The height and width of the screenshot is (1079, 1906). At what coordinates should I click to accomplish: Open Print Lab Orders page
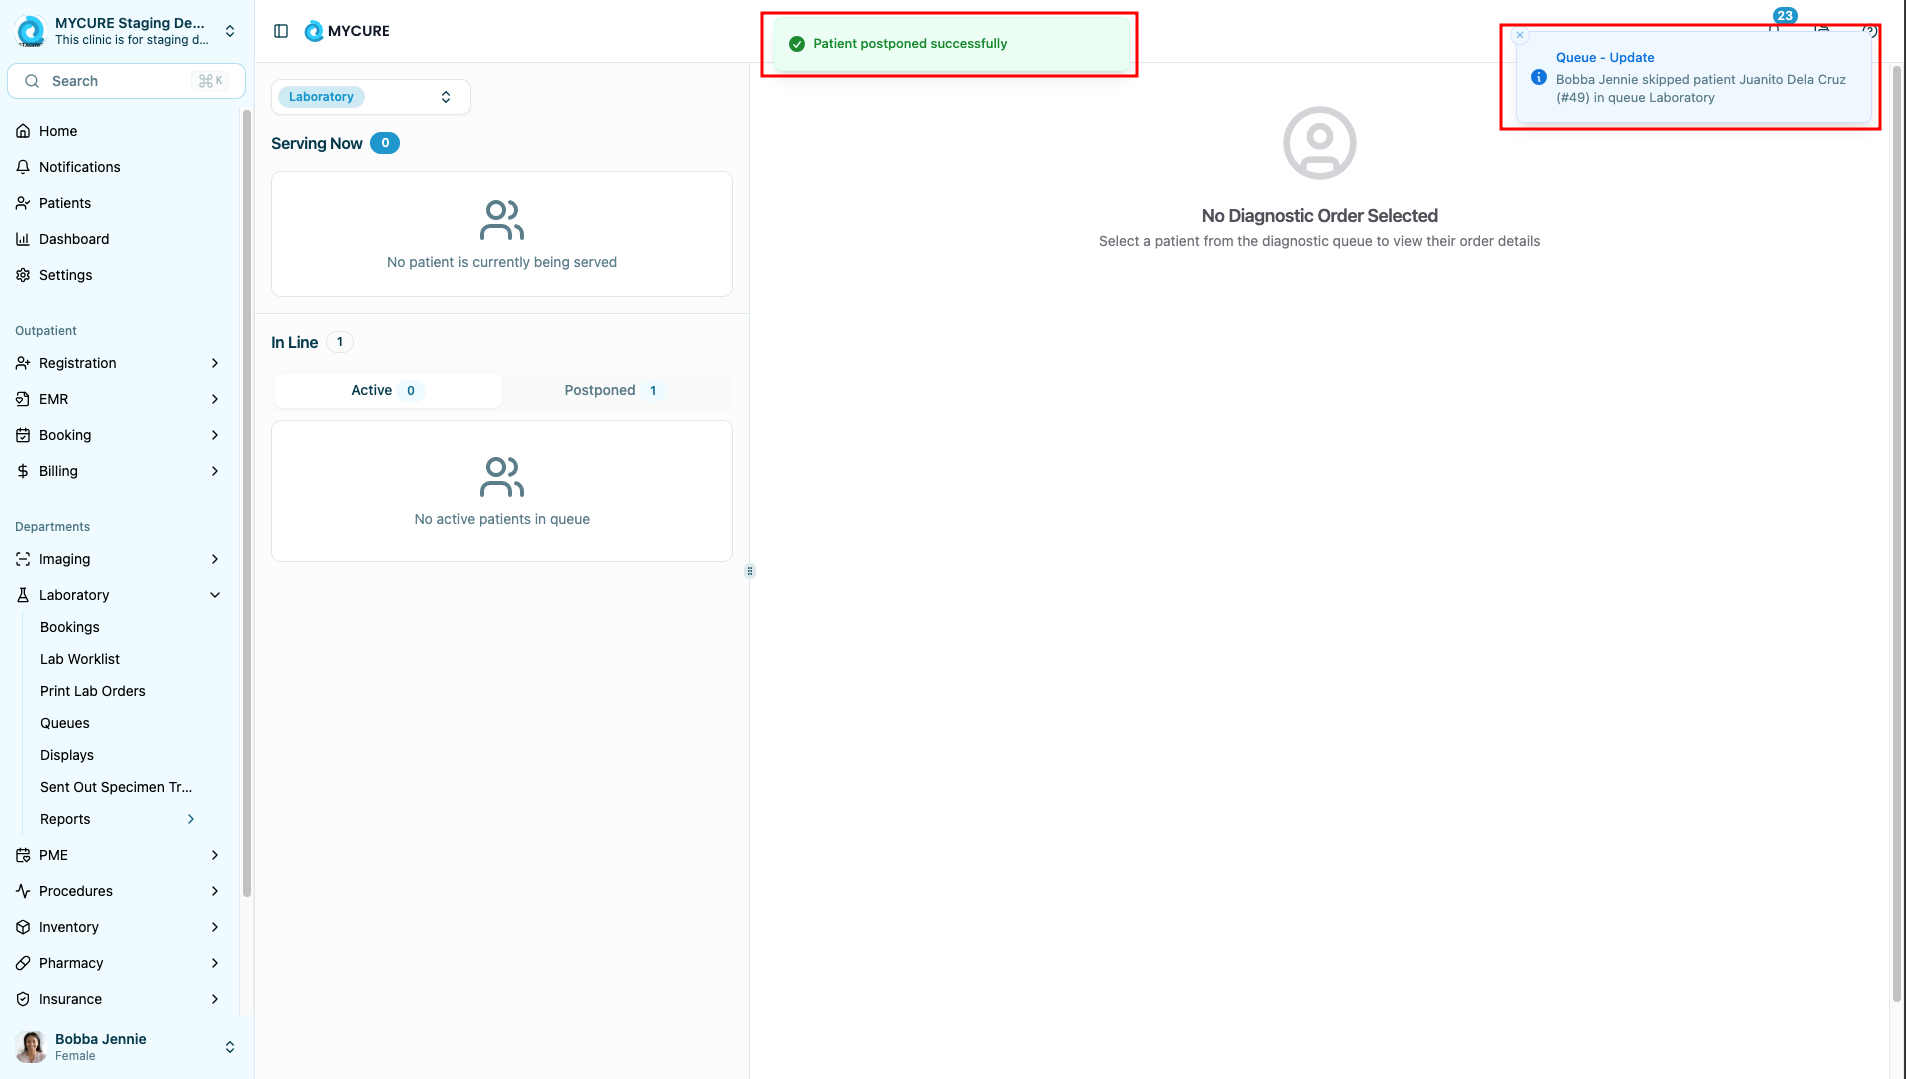click(x=93, y=691)
